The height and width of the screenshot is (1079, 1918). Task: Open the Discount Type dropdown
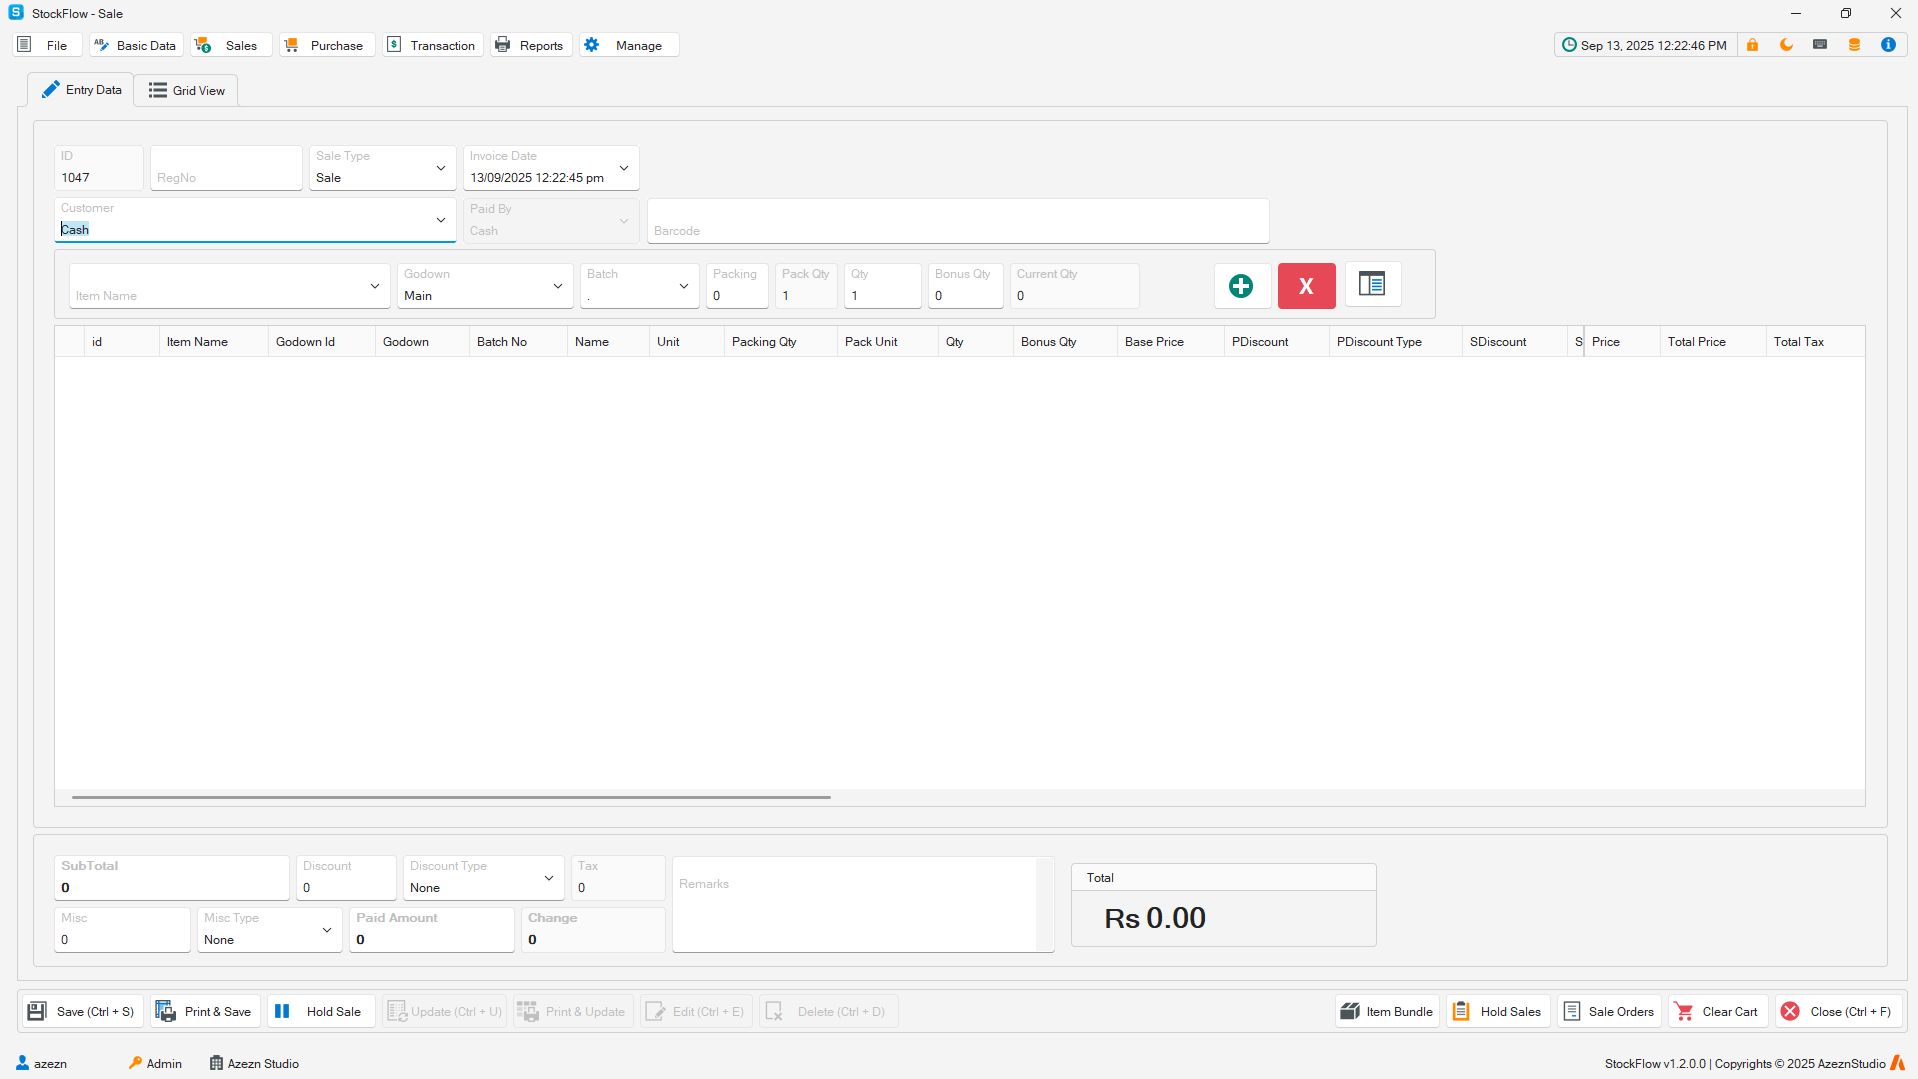pos(549,878)
